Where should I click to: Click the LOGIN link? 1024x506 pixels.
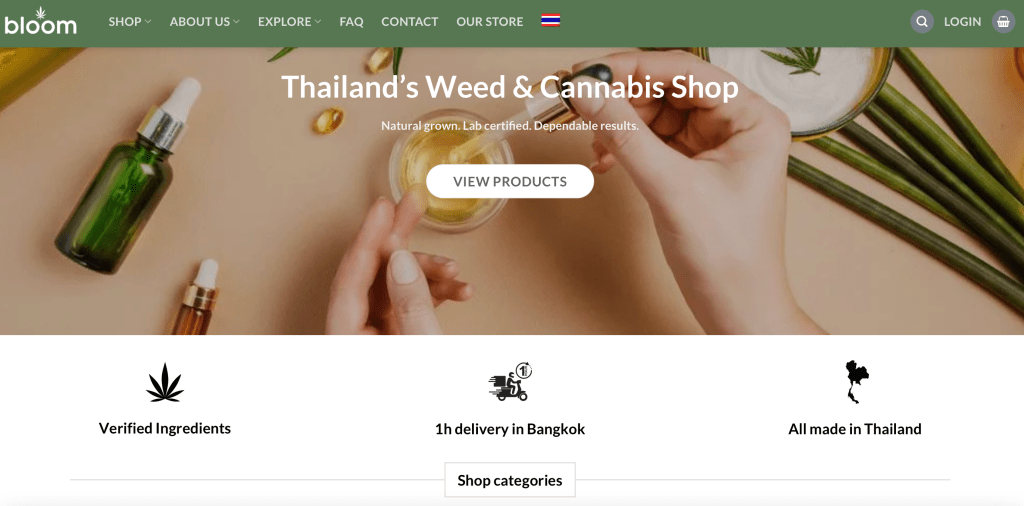click(x=962, y=22)
